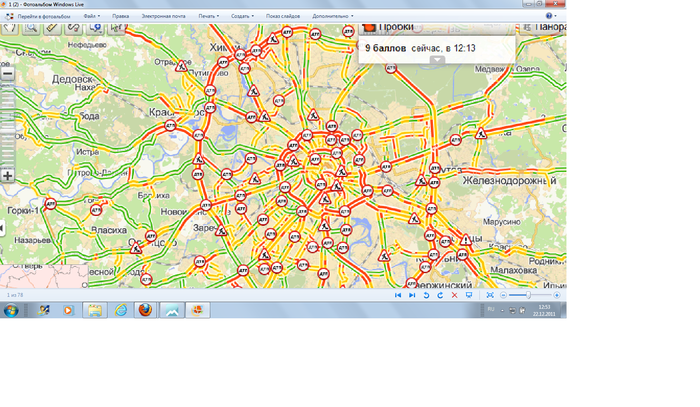Open the Правка menu
700x407 pixels.
[121, 16]
